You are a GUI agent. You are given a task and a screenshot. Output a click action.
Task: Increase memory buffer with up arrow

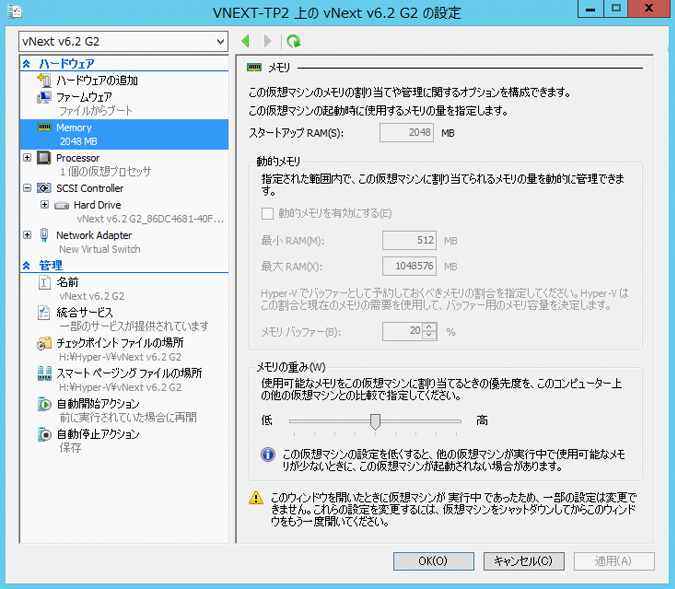[429, 327]
